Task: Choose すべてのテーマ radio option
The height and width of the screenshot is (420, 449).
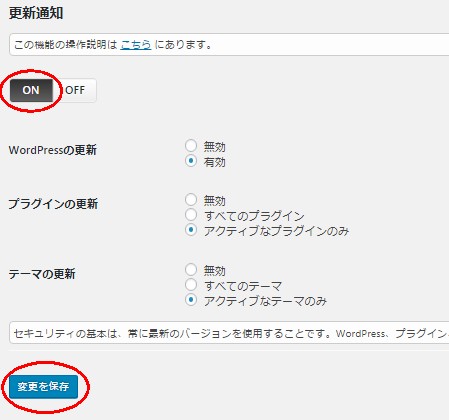Action: click(191, 285)
